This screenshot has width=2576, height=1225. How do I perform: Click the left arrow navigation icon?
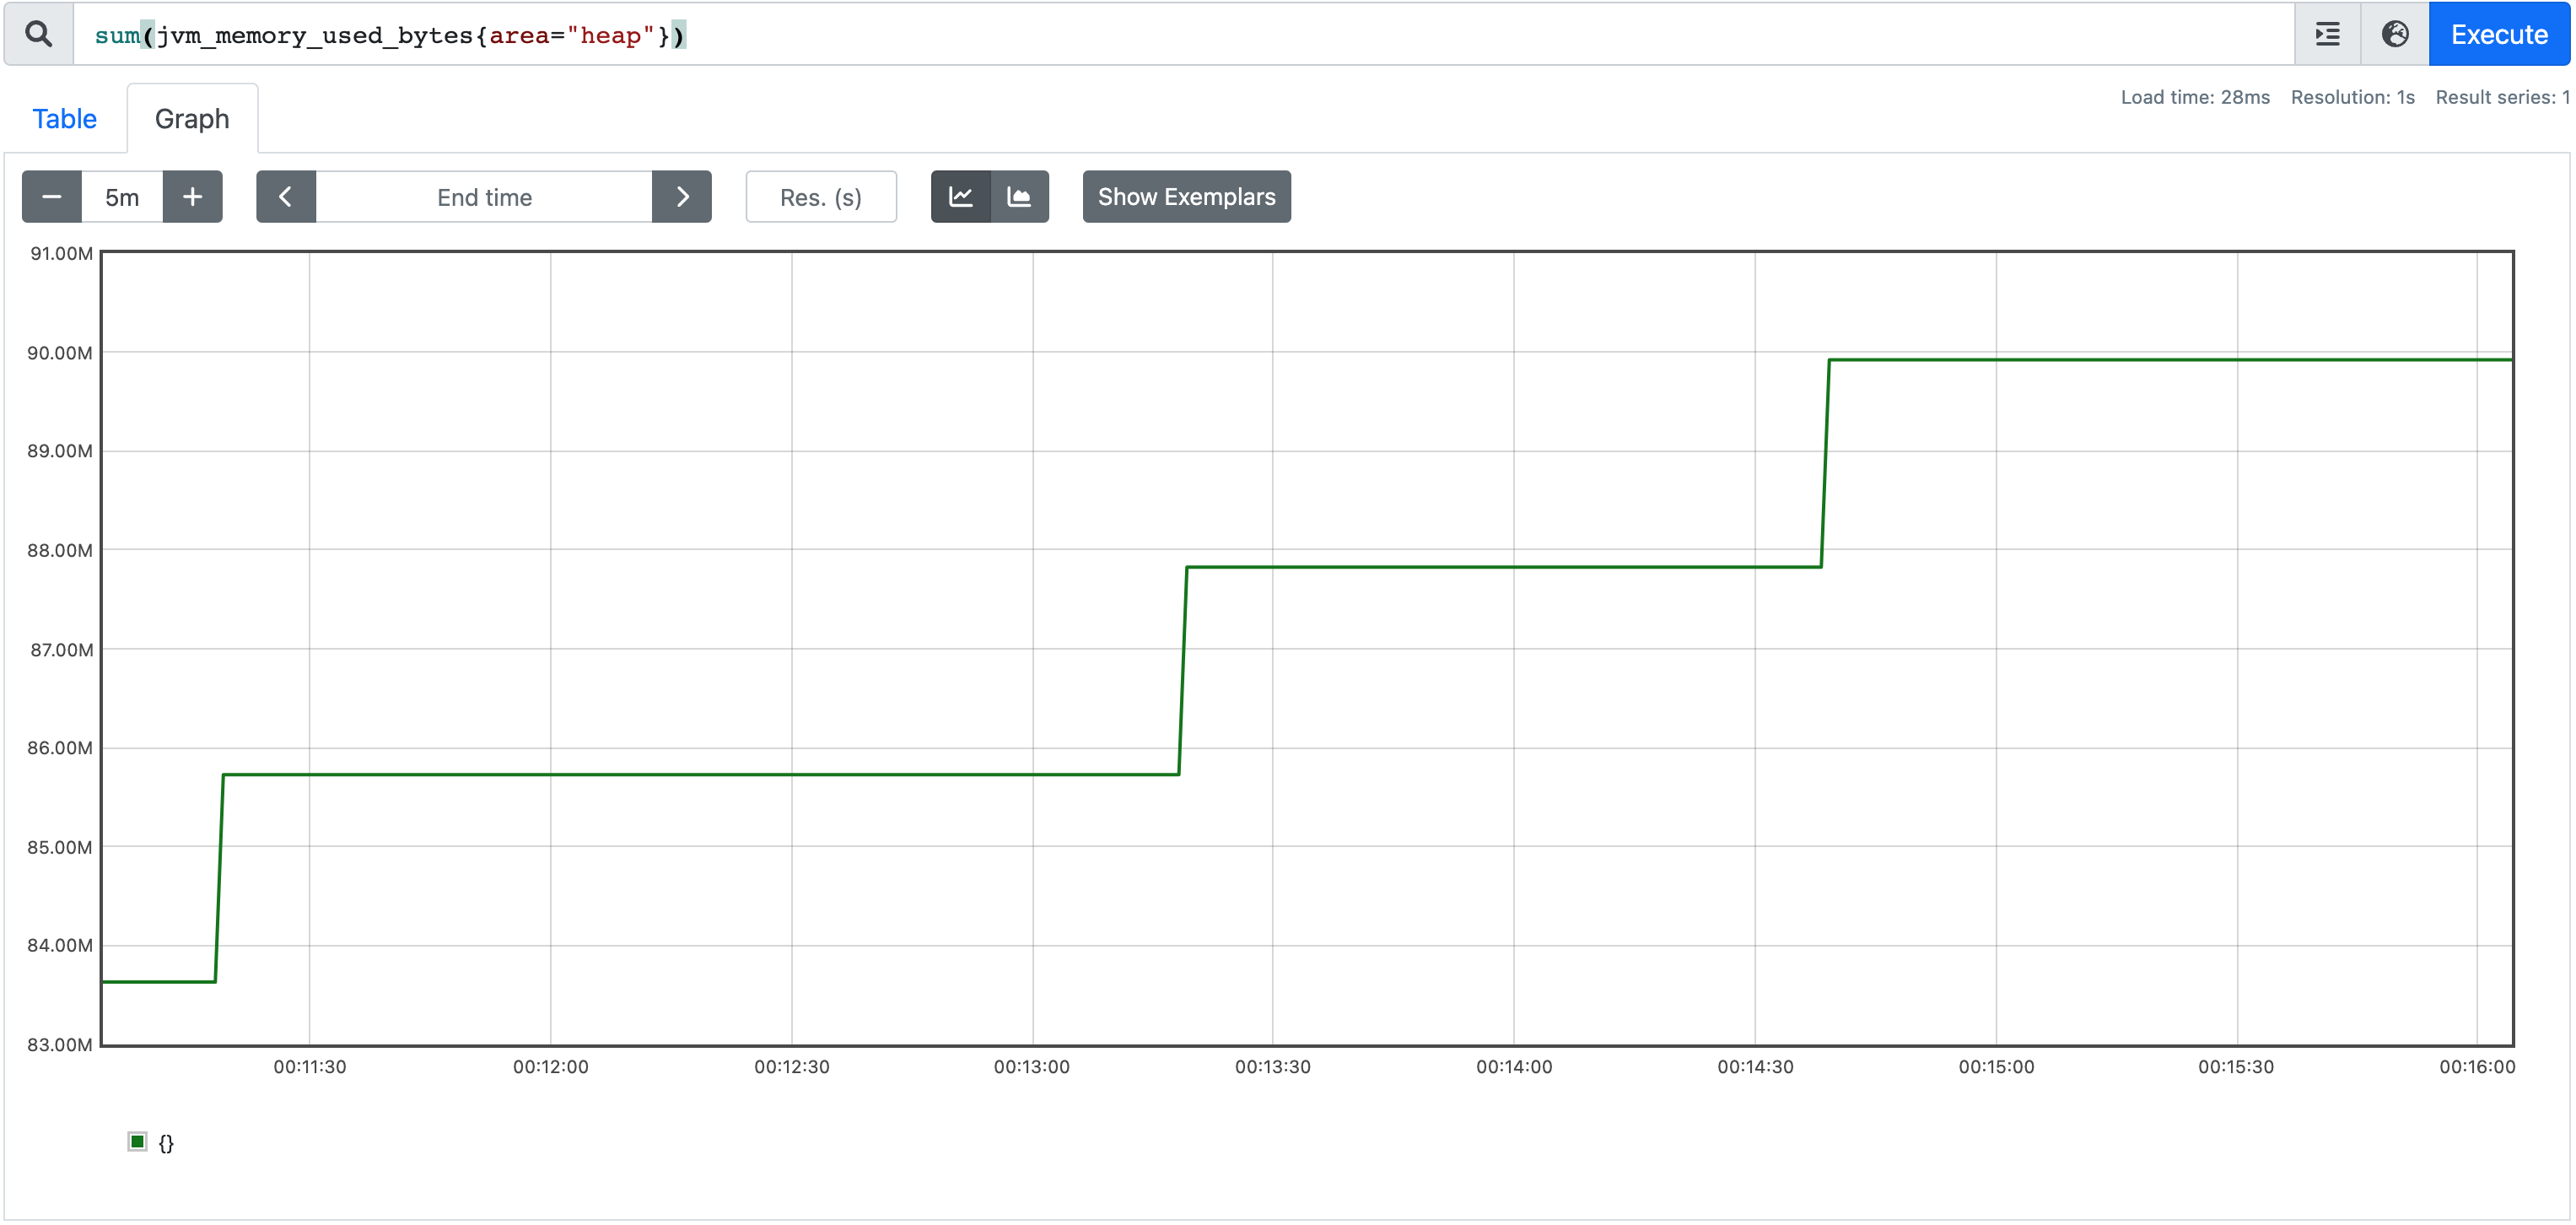(286, 197)
